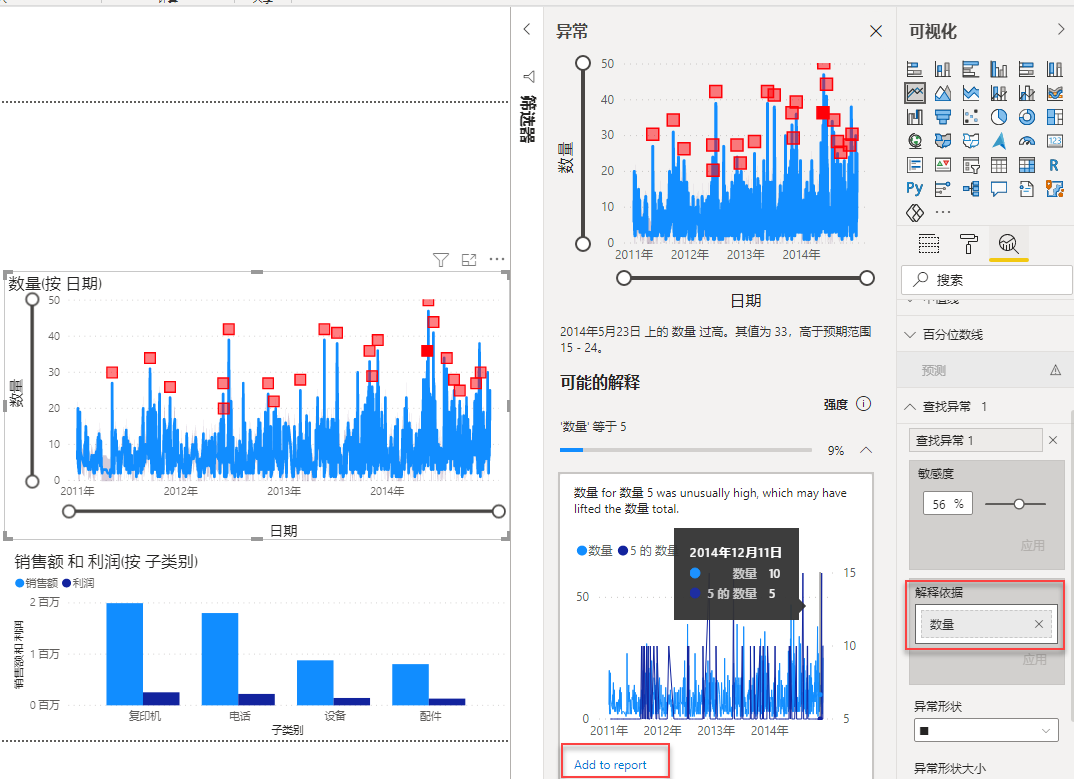The image size is (1074, 779).
Task: Collapse the 筛选器 pane chevron
Action: 527,29
